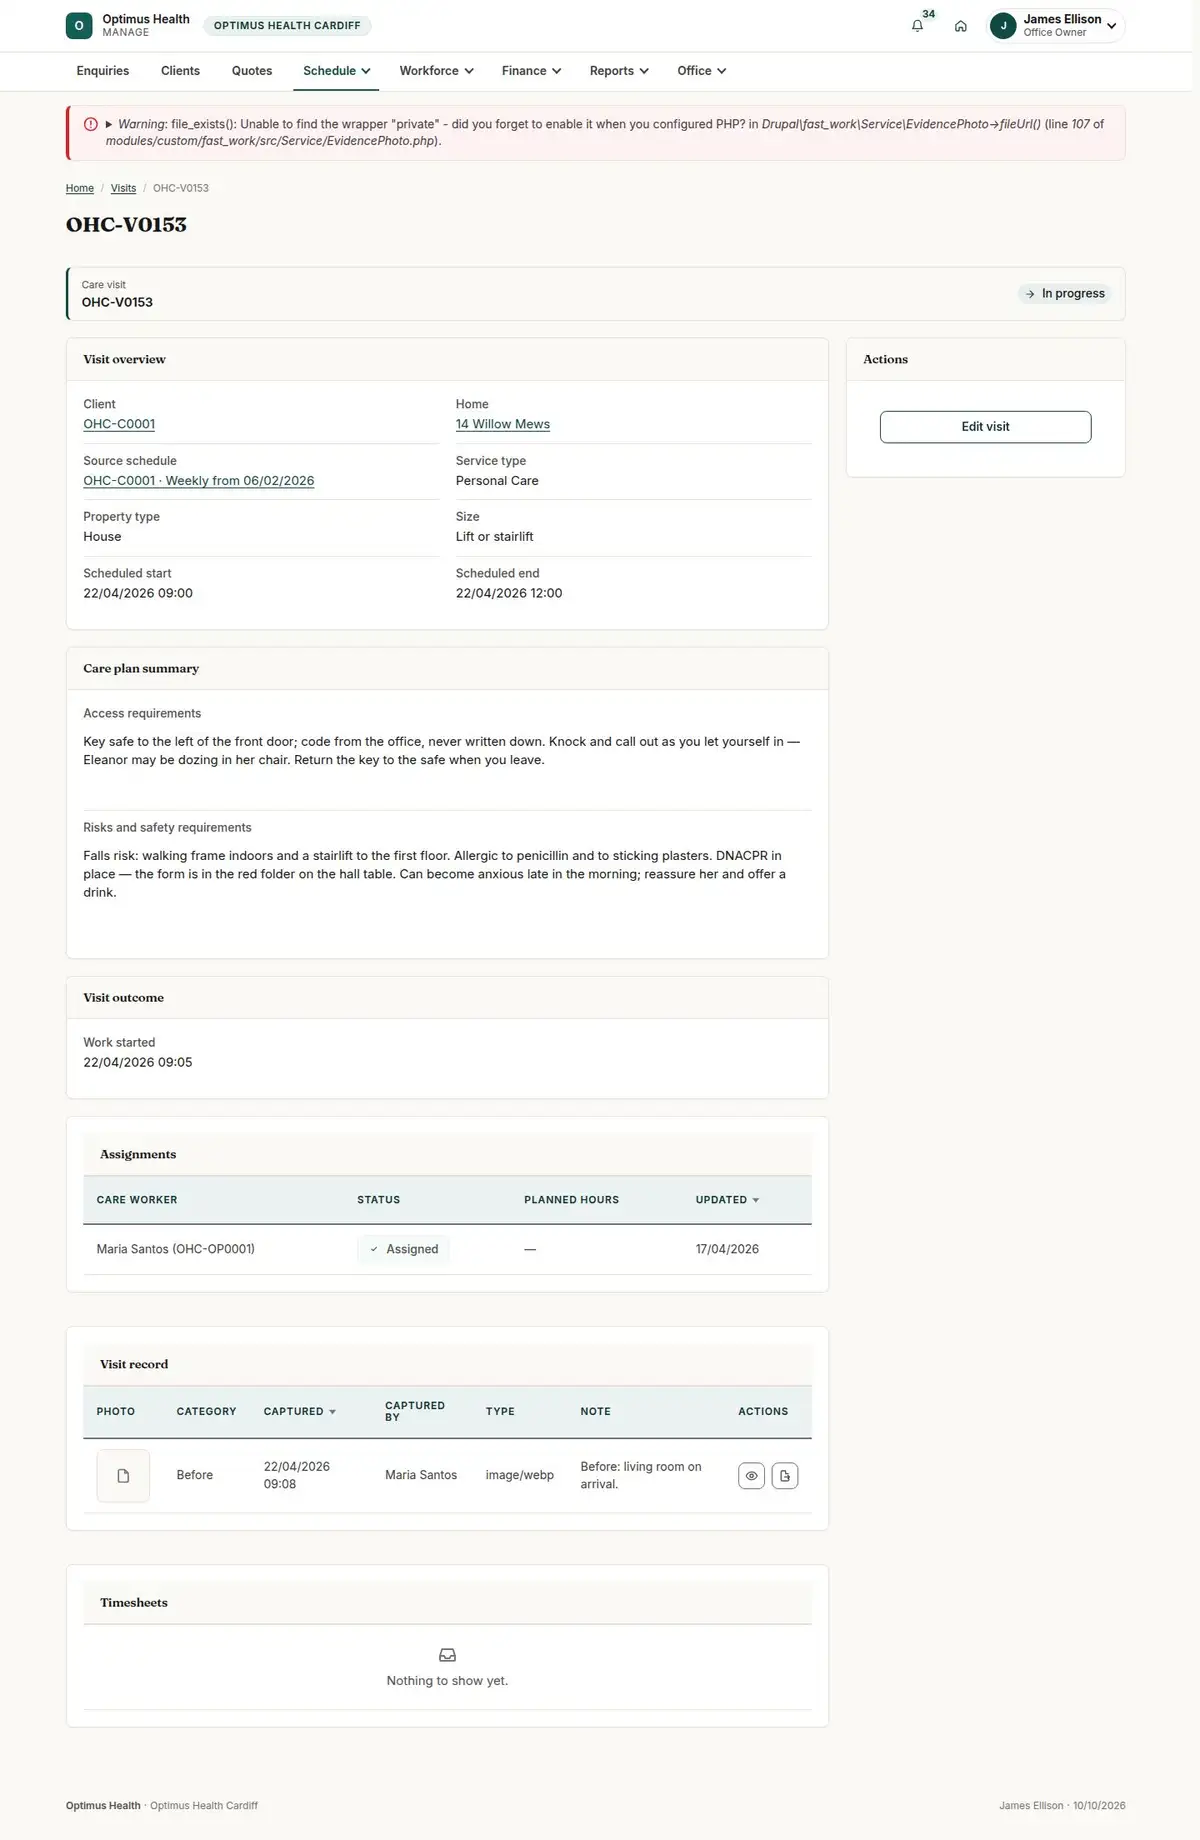Click the Visits breadcrumb link

(x=123, y=188)
